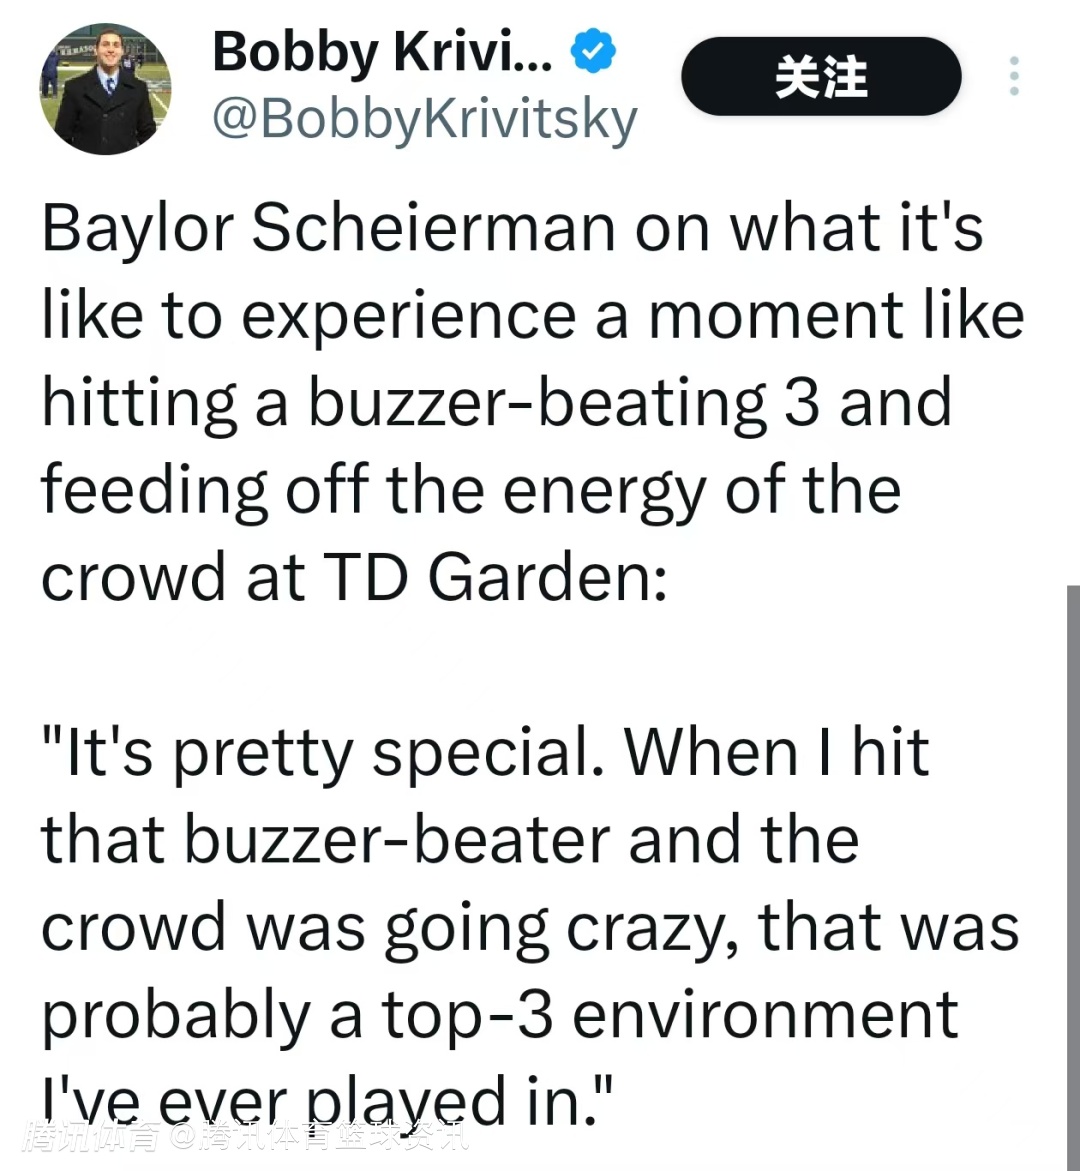The image size is (1080, 1171).
Task: Tap the 关注 follow button
Action: (821, 77)
